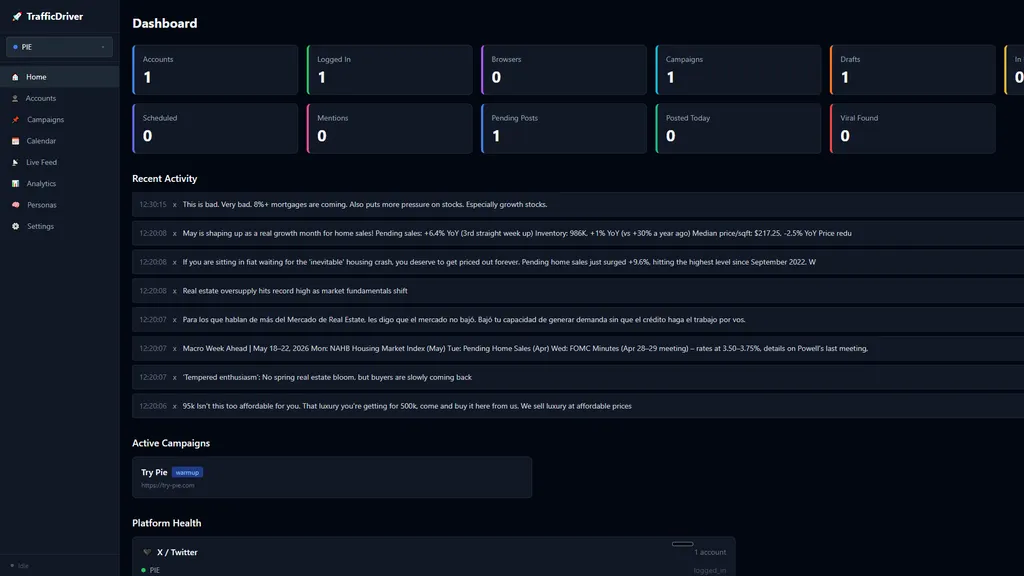
Task: Click the Analytics chart icon
Action: tap(16, 184)
